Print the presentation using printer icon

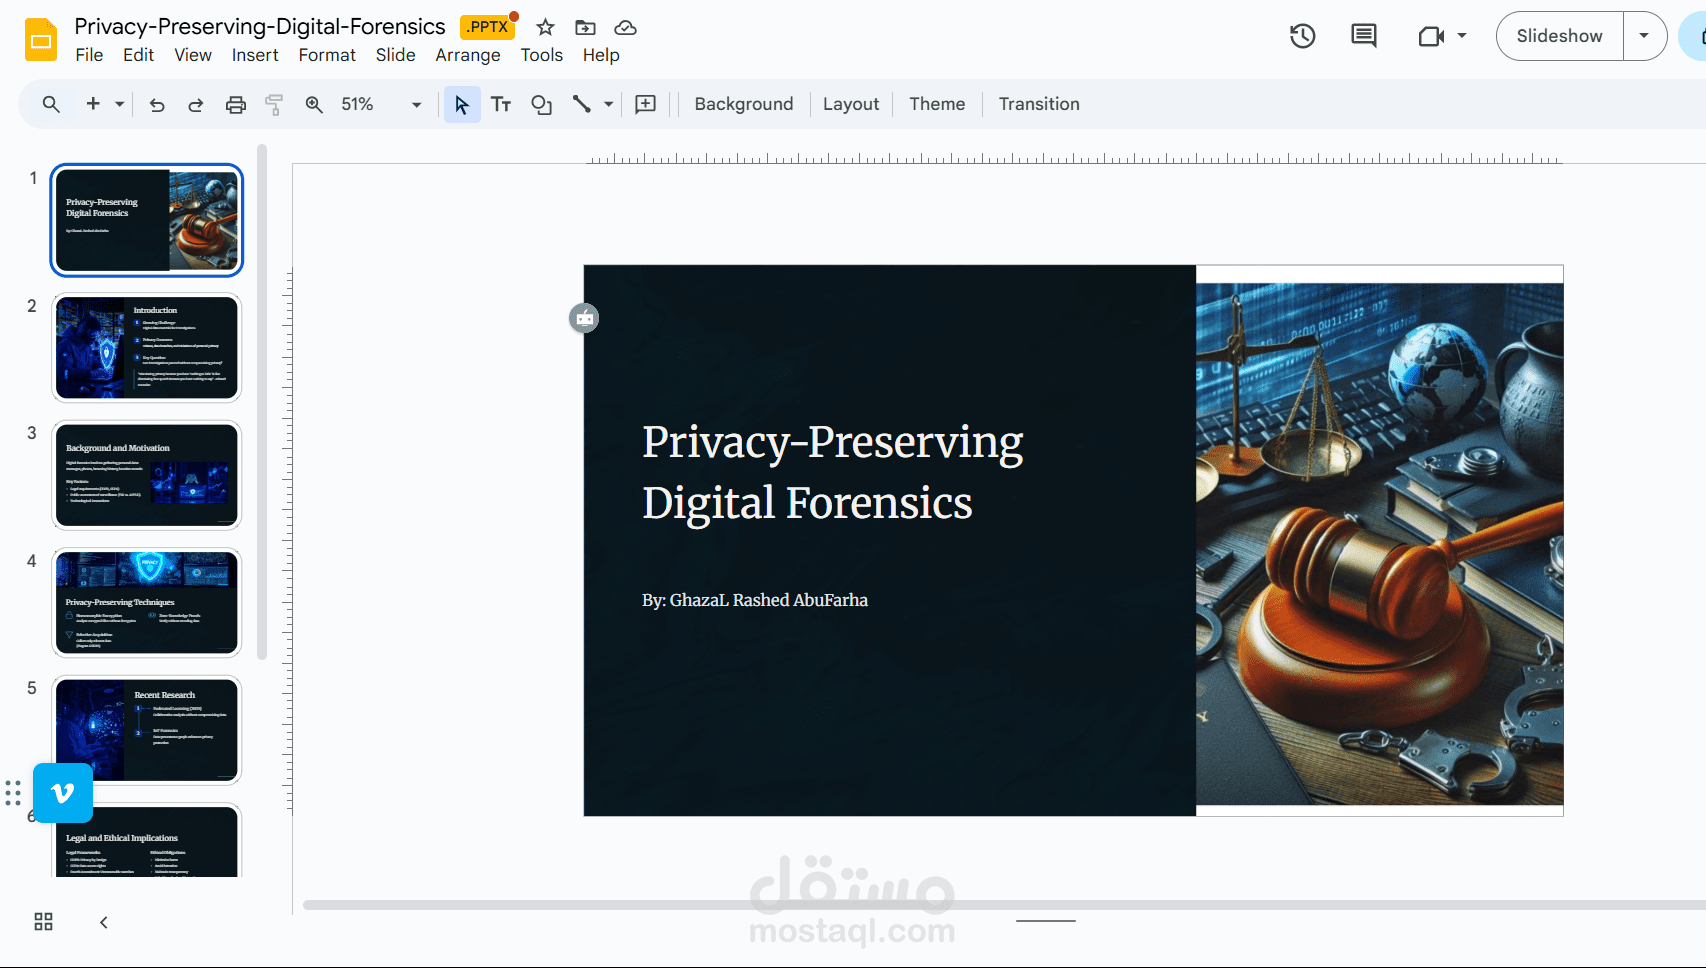(x=236, y=104)
